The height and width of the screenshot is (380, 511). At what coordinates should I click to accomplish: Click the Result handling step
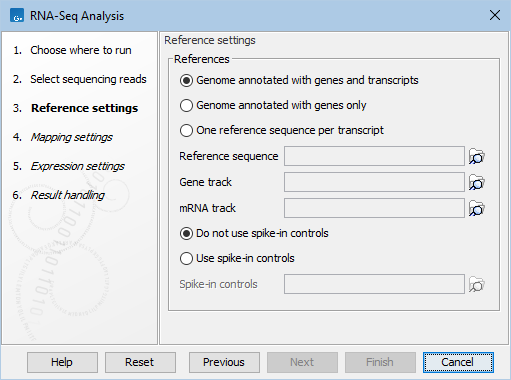tap(67, 195)
